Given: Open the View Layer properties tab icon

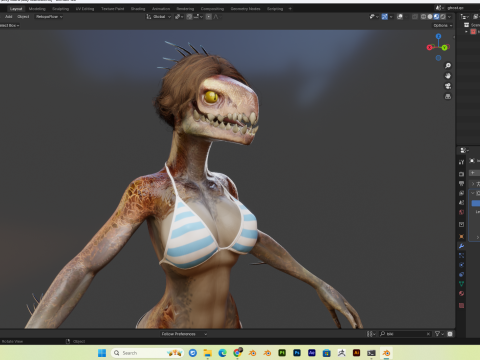Looking at the screenshot, I should click(x=461, y=193).
